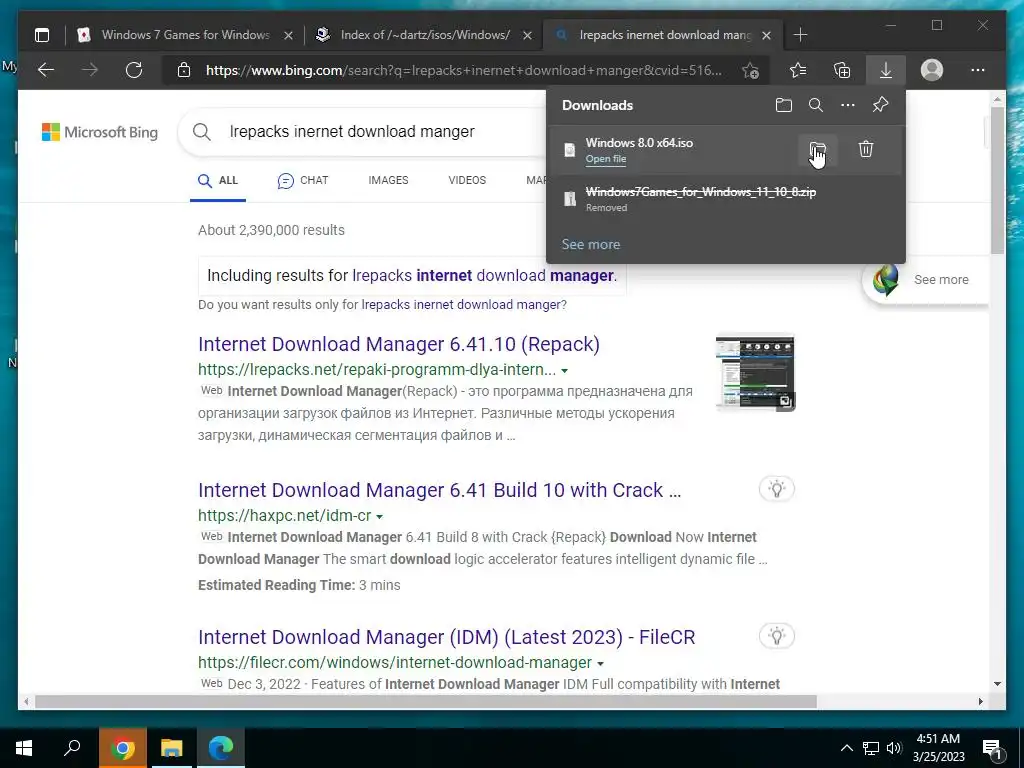Screen dimensions: 1024x768
Task: Toggle the Downloads toolbar button
Action: point(886,70)
